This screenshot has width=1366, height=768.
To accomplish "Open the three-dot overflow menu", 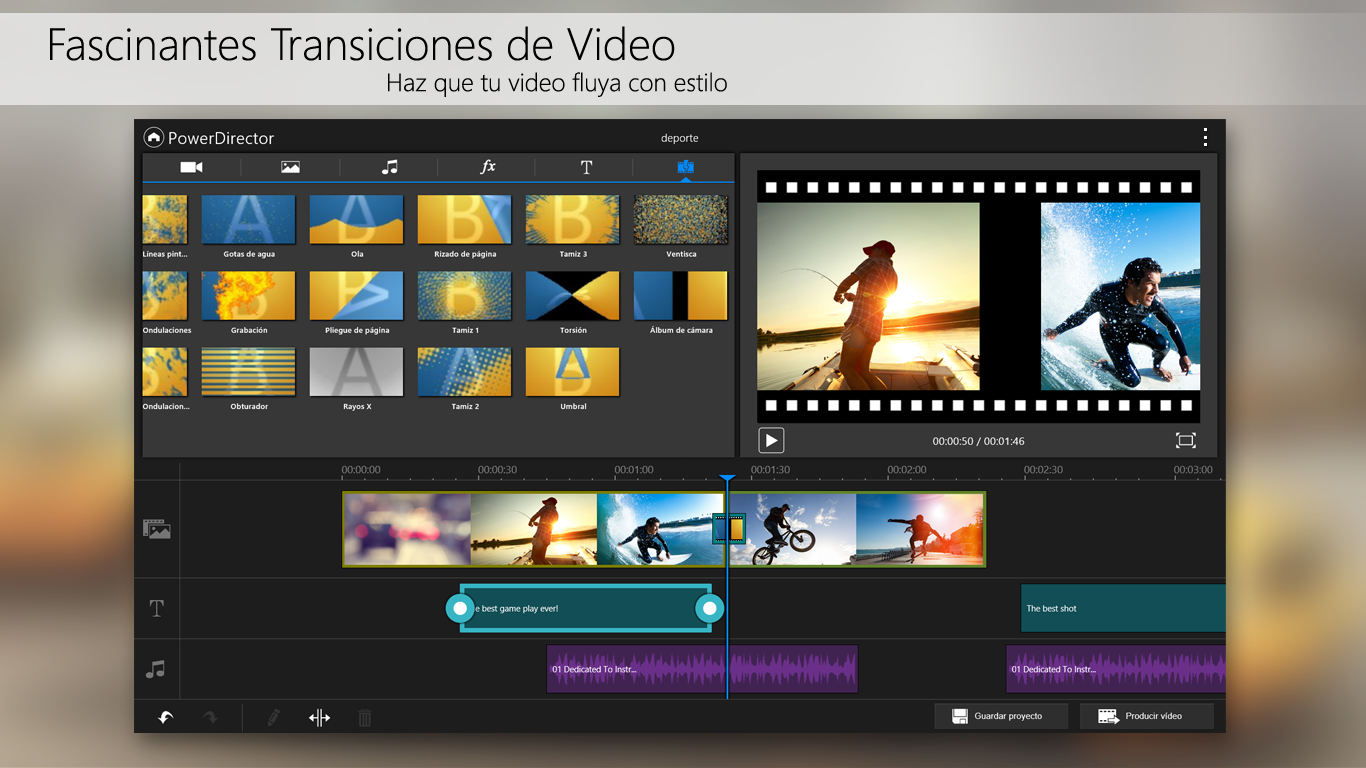I will pyautogui.click(x=1205, y=137).
